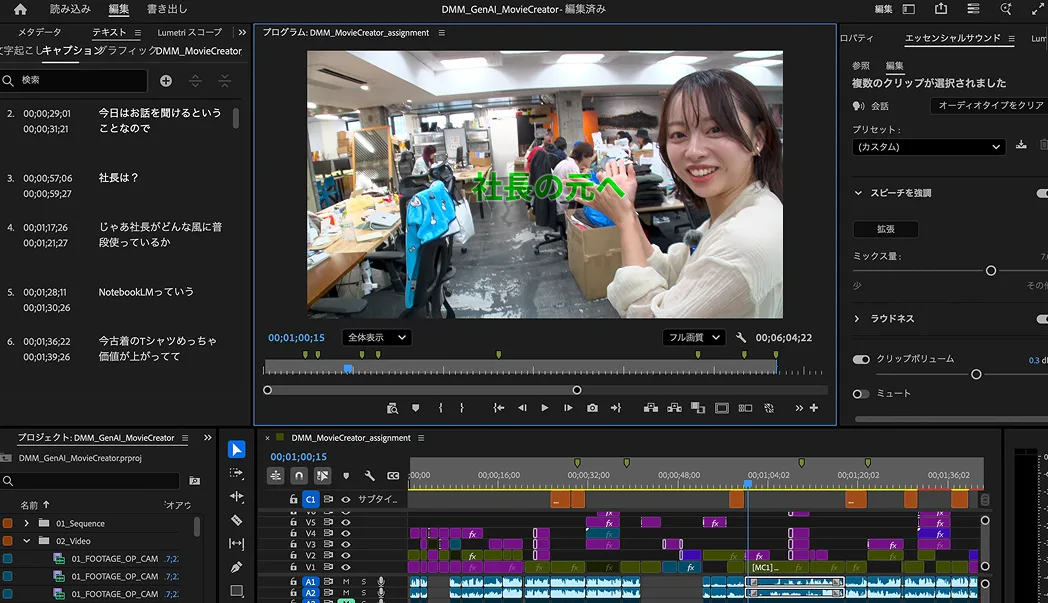
Task: Collapse the スピーチを強調 section
Action: tap(858, 193)
